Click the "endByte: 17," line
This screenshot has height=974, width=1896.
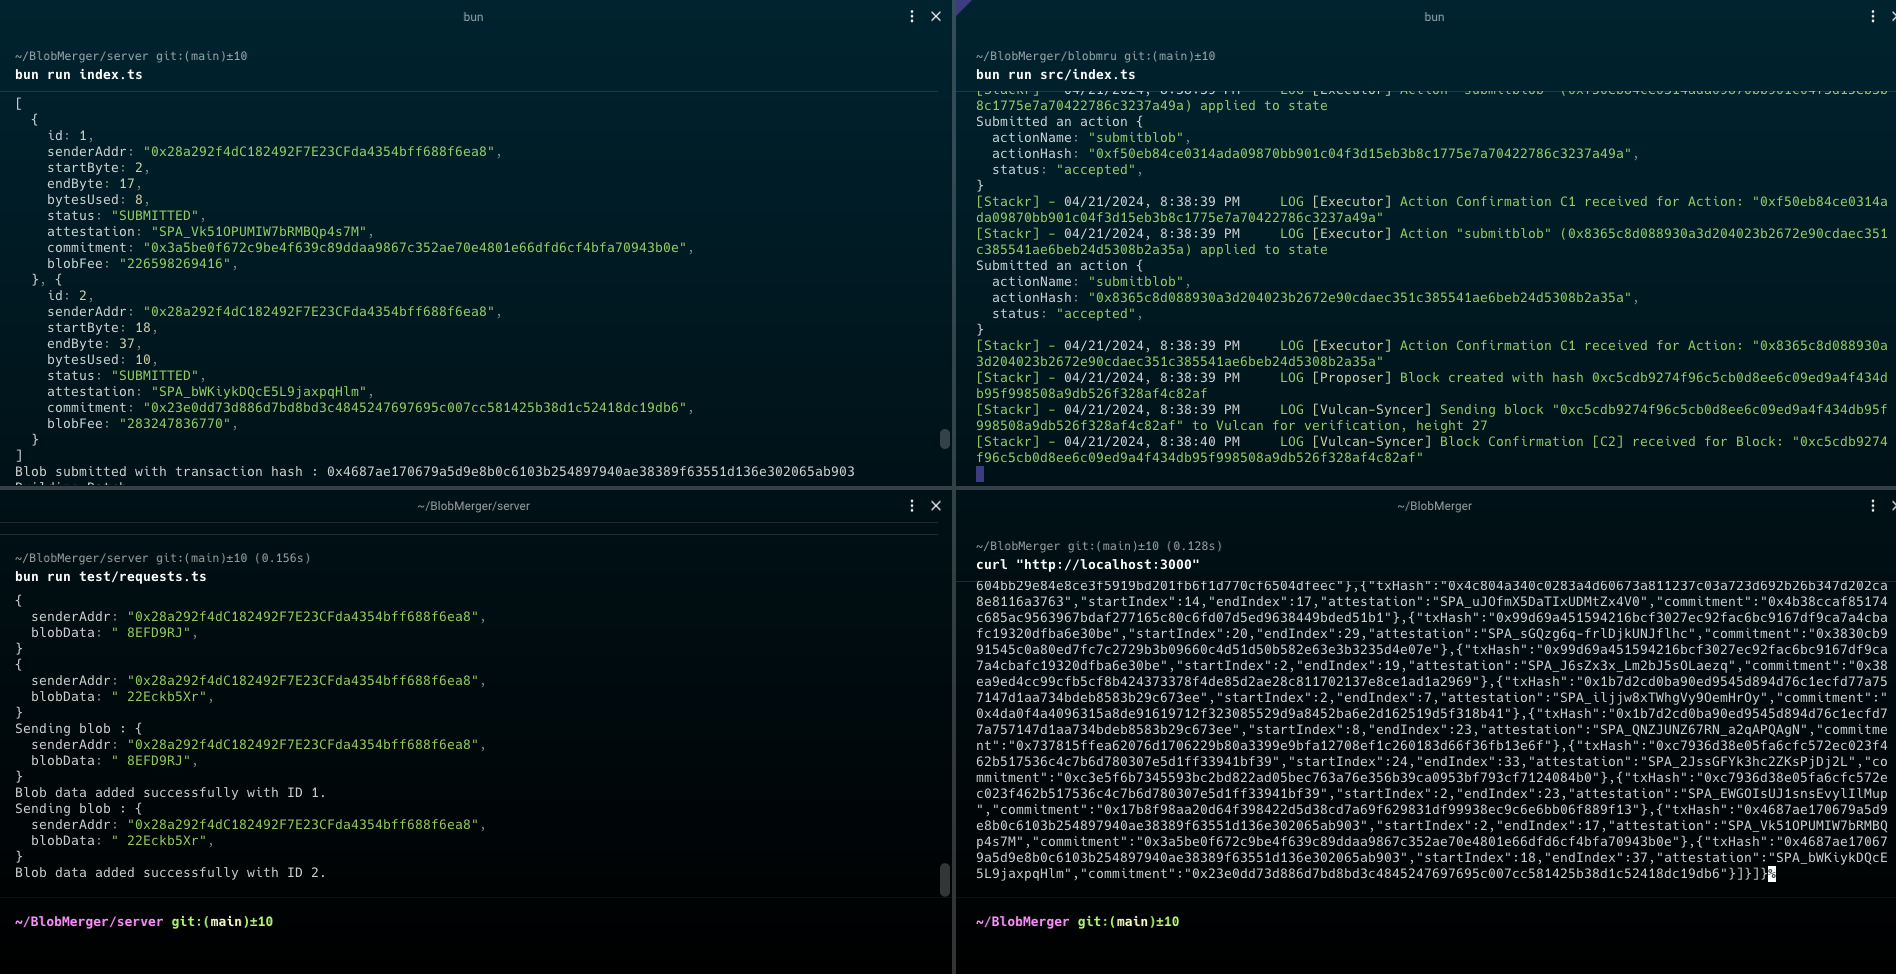coord(95,184)
